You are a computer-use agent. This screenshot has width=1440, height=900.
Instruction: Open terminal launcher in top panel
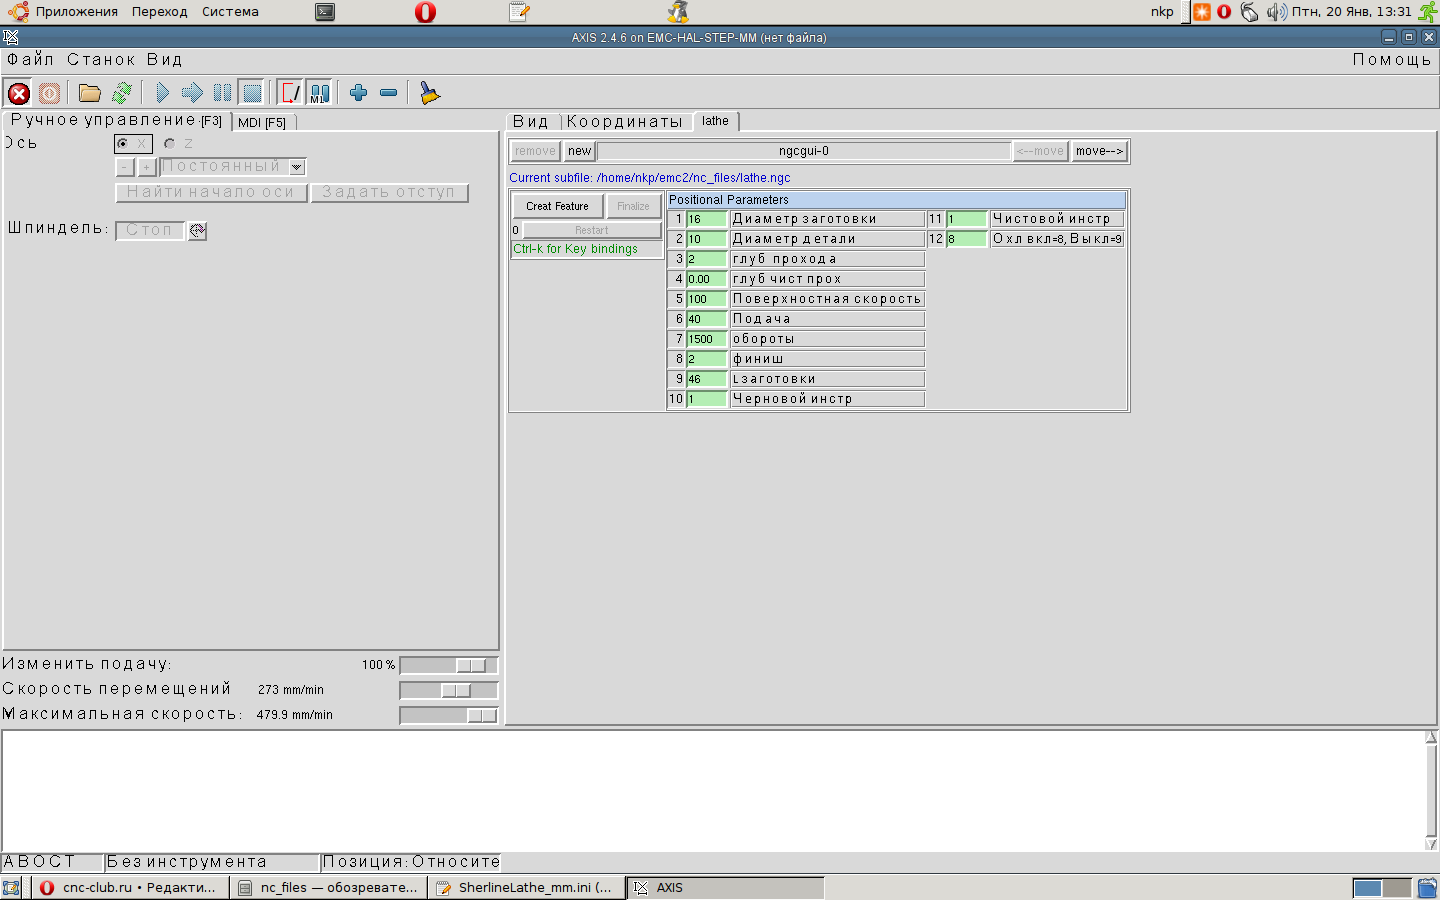pos(325,12)
